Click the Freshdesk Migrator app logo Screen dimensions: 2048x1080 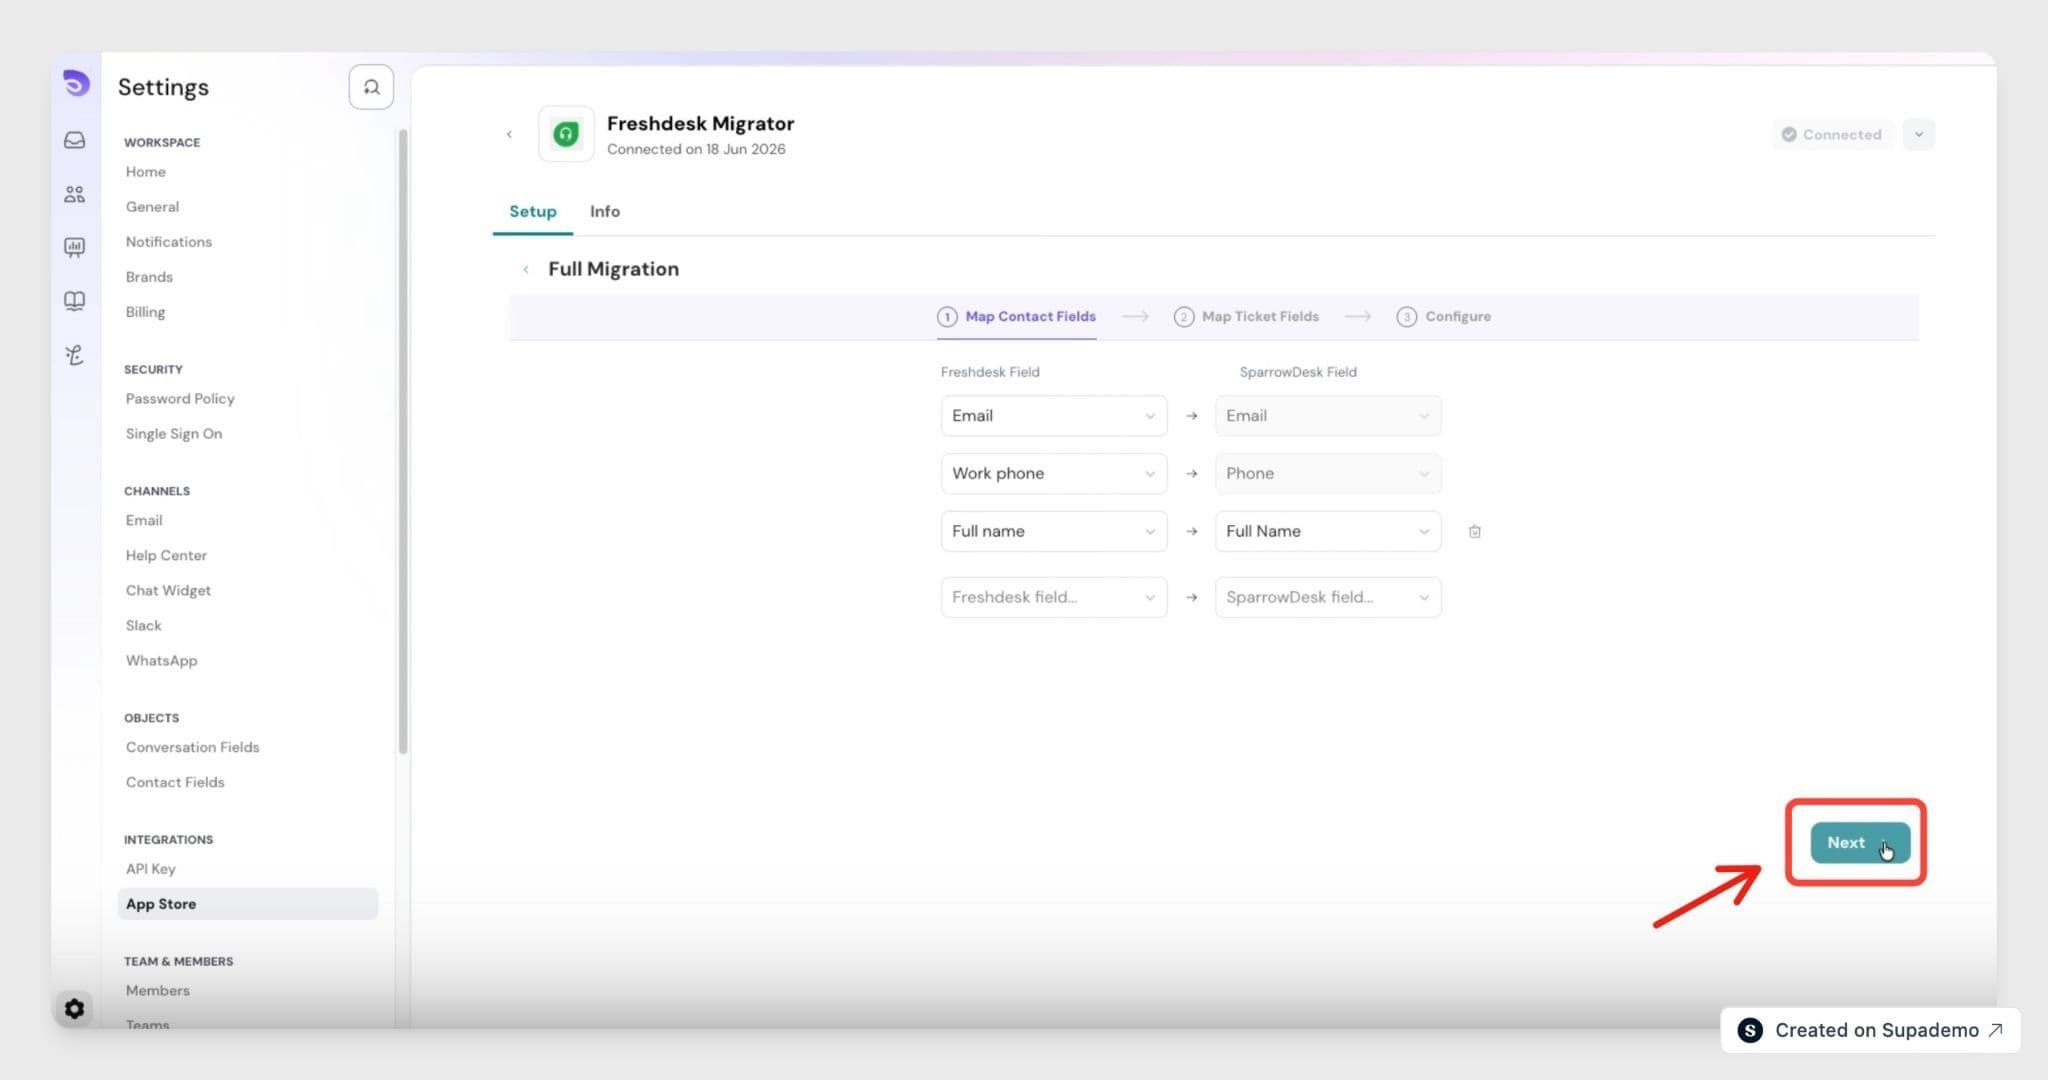[566, 134]
